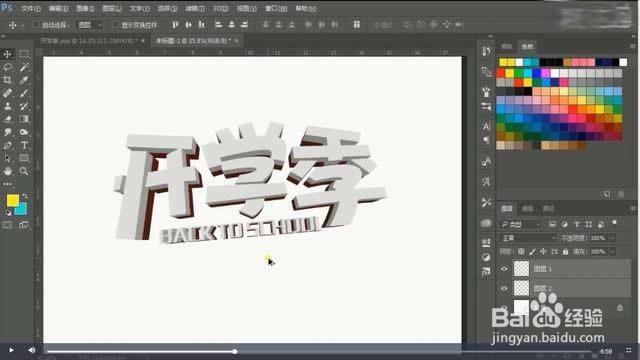Select the History Brush tool
The image size is (640, 360).
(x=24, y=106)
